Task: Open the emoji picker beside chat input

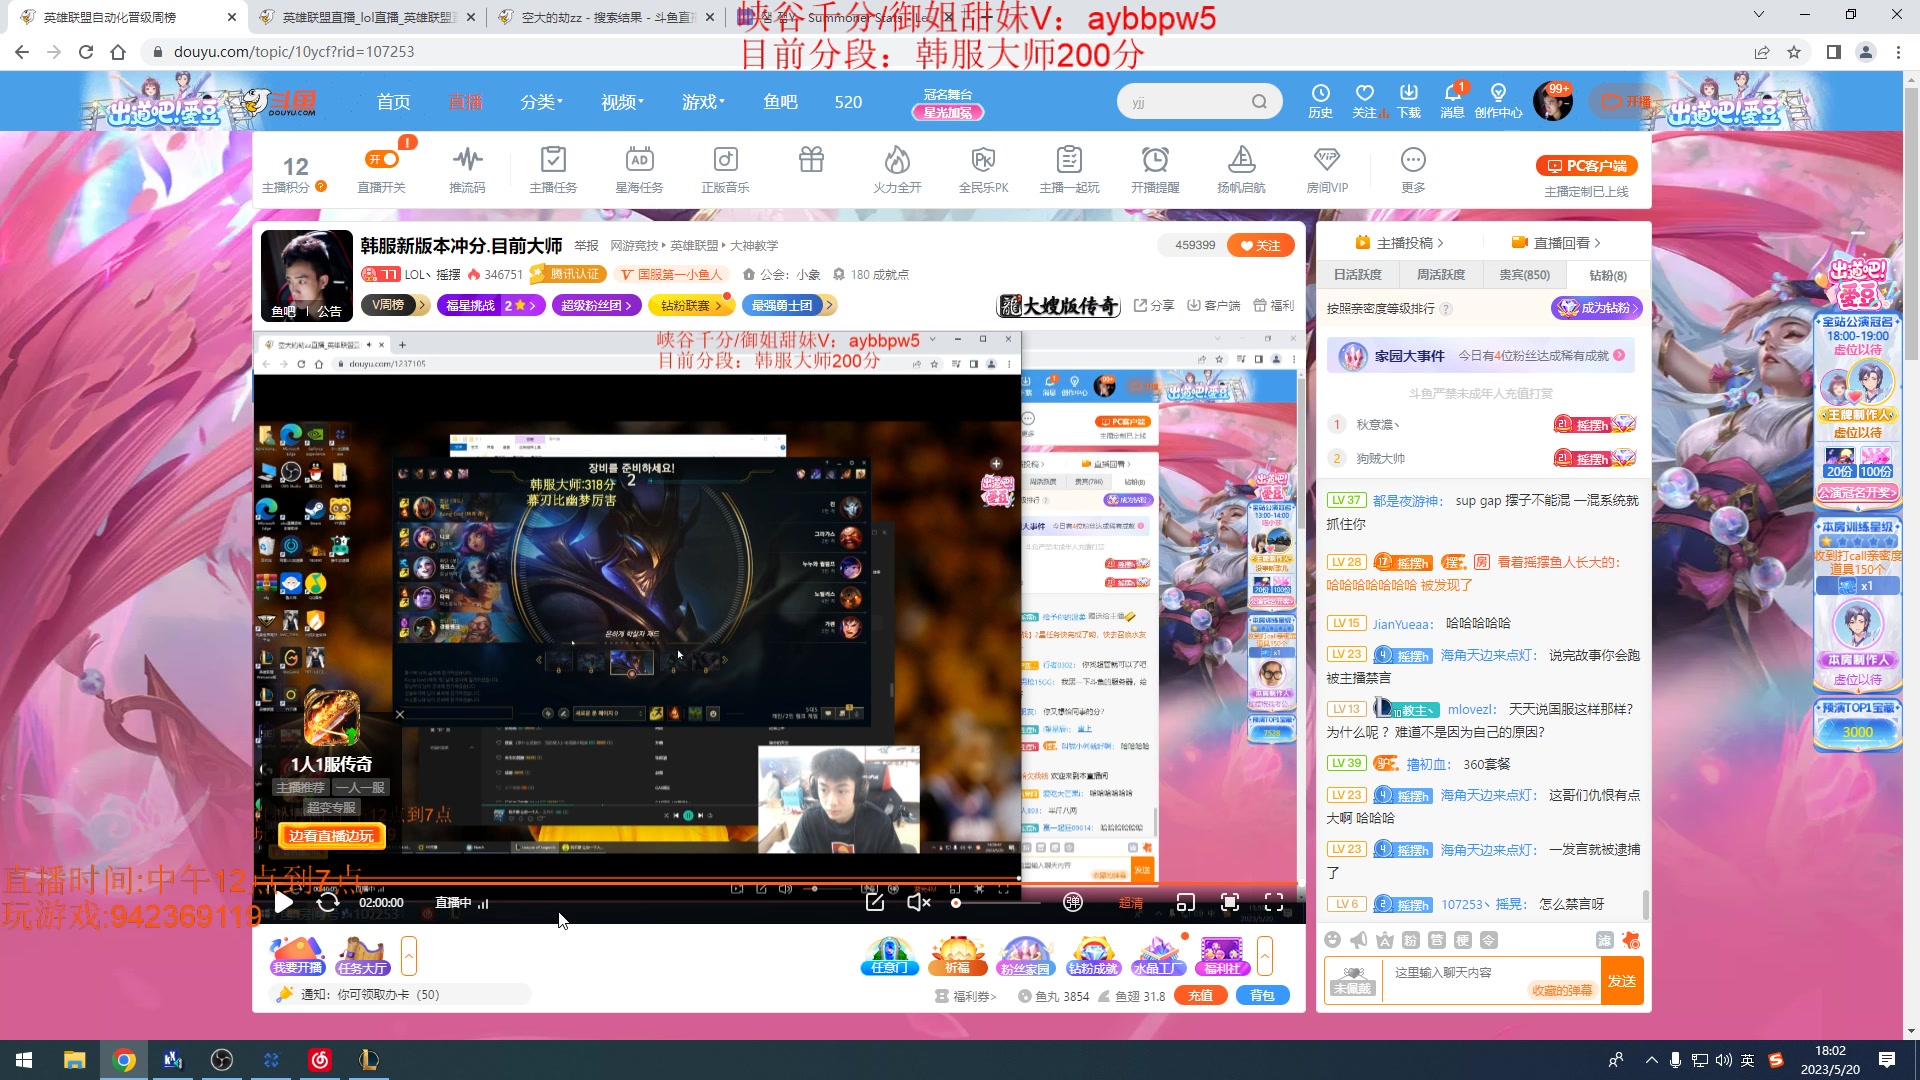Action: click(x=1332, y=940)
